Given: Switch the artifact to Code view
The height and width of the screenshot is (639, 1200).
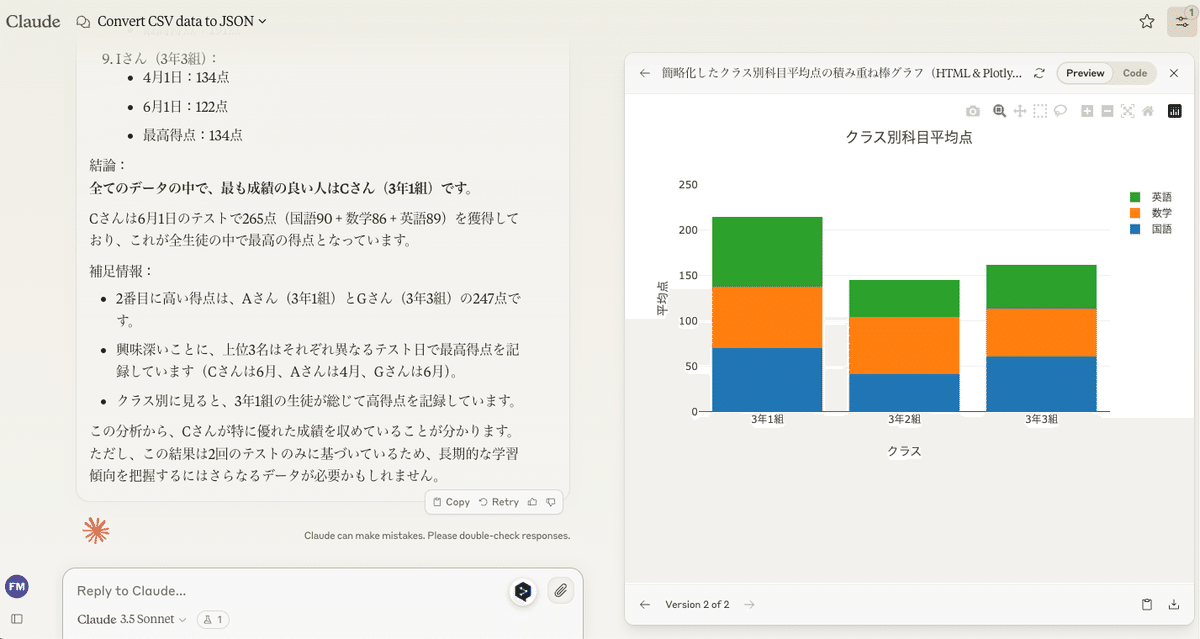Looking at the screenshot, I should [1135, 73].
